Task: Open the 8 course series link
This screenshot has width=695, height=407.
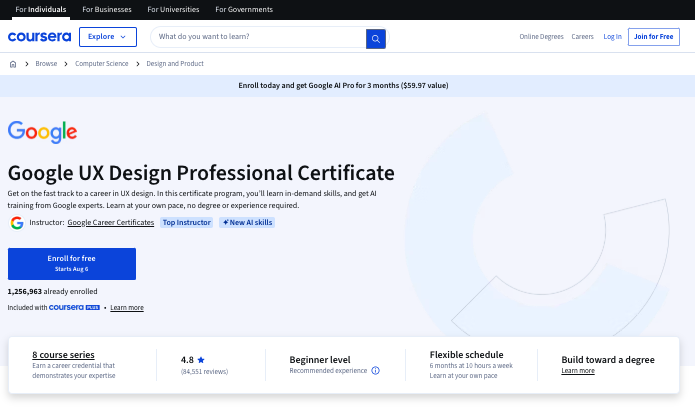Action: coord(63,355)
